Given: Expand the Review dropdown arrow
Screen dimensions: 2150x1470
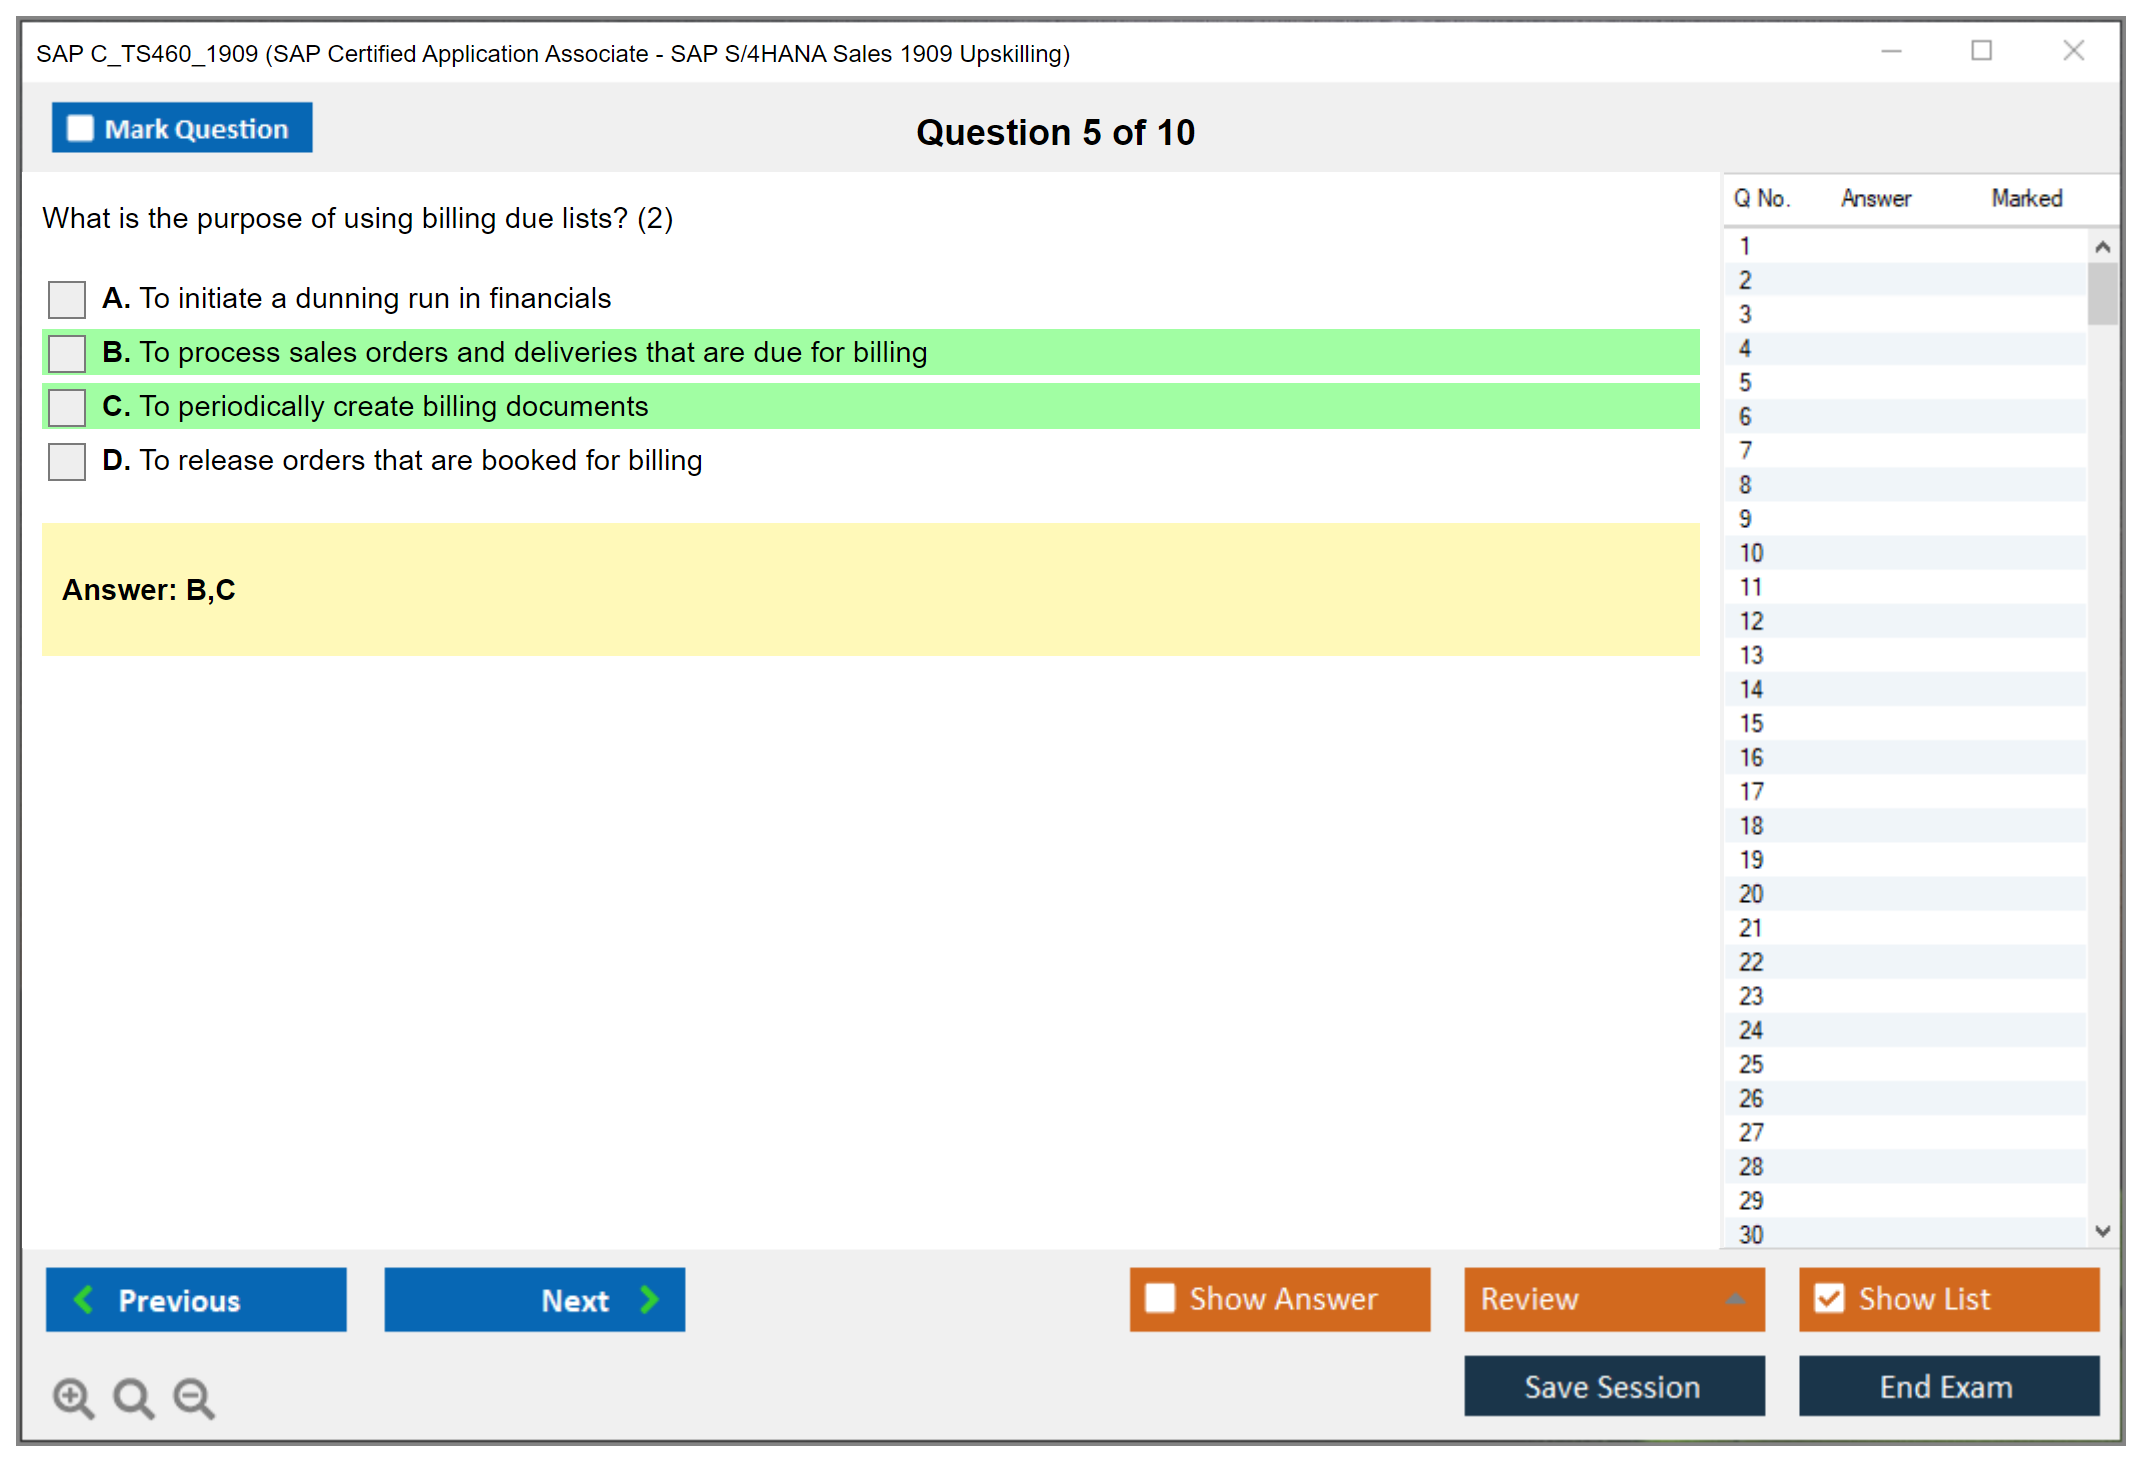Looking at the screenshot, I should (1735, 1299).
